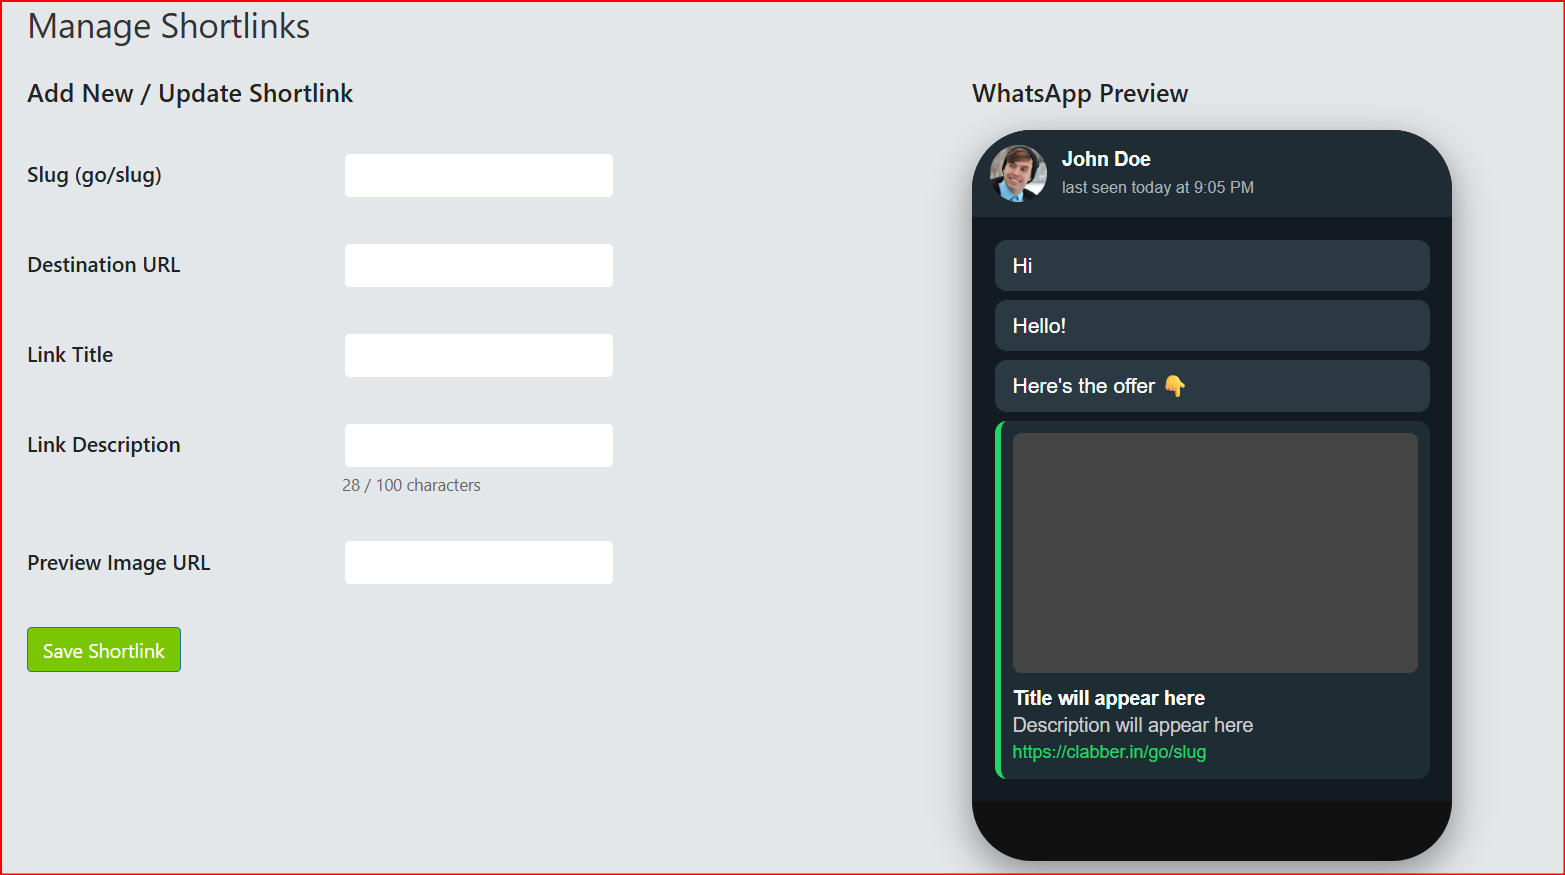Screen dimensions: 1565x875
Task: Click the 'Here's the offer' message bubble
Action: pyautogui.click(x=1212, y=386)
